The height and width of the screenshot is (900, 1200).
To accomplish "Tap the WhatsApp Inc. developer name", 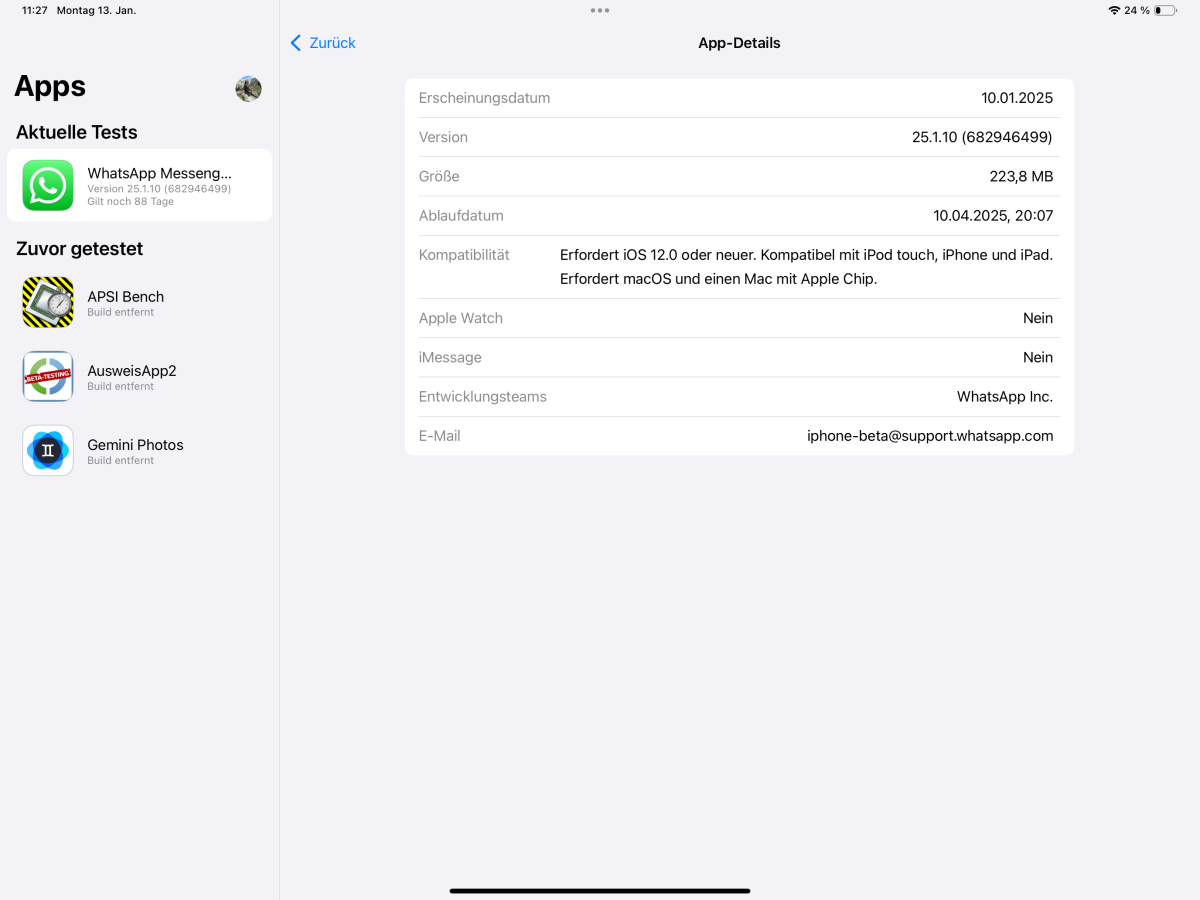I will pos(1005,397).
